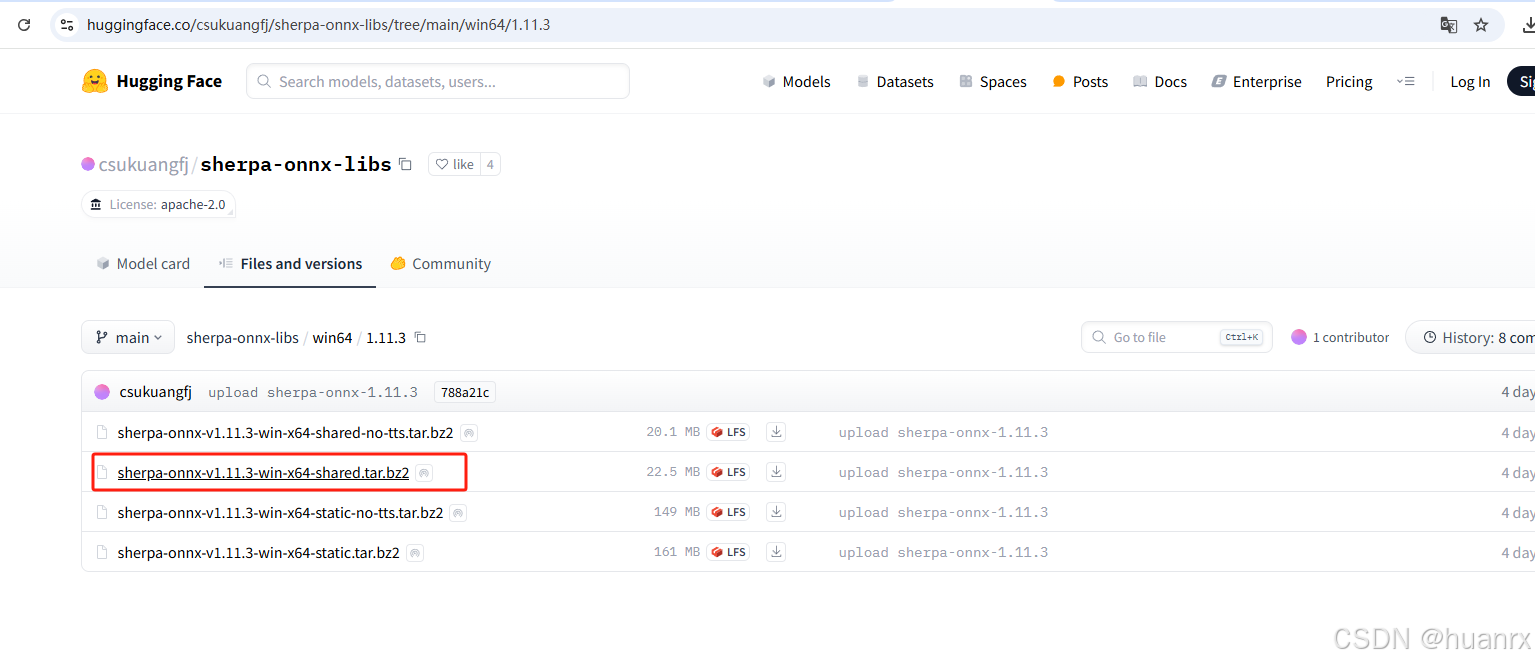Open the Models navigation item

point(796,82)
